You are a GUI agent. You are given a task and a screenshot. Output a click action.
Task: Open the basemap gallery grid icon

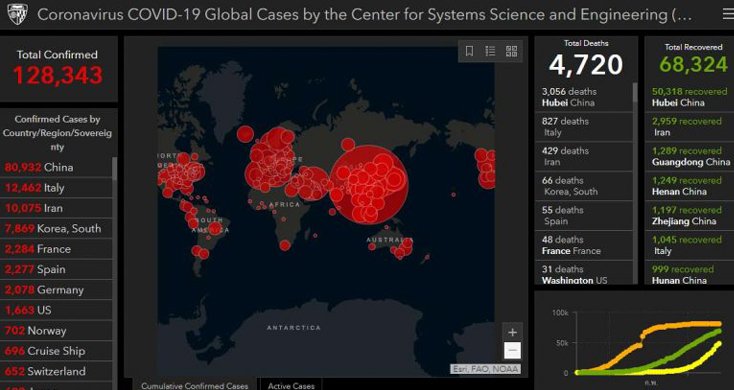(x=512, y=51)
